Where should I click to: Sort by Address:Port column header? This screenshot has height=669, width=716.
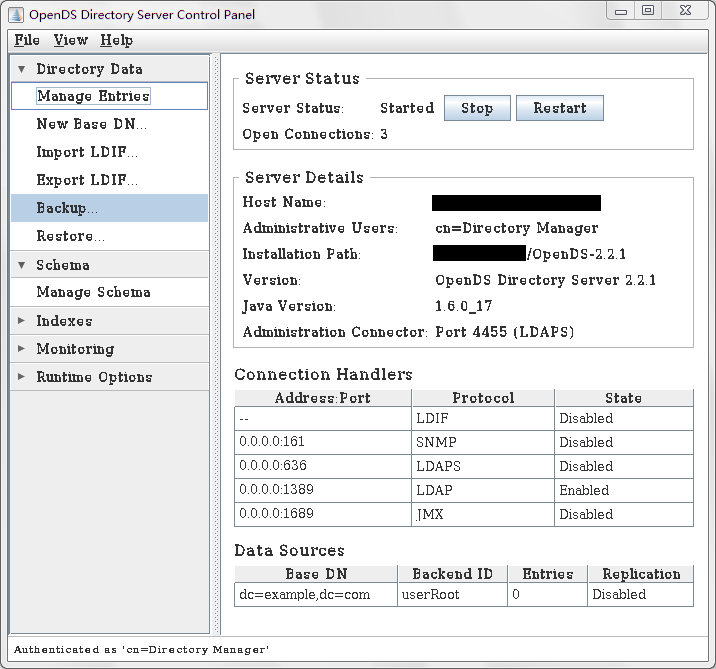323,398
